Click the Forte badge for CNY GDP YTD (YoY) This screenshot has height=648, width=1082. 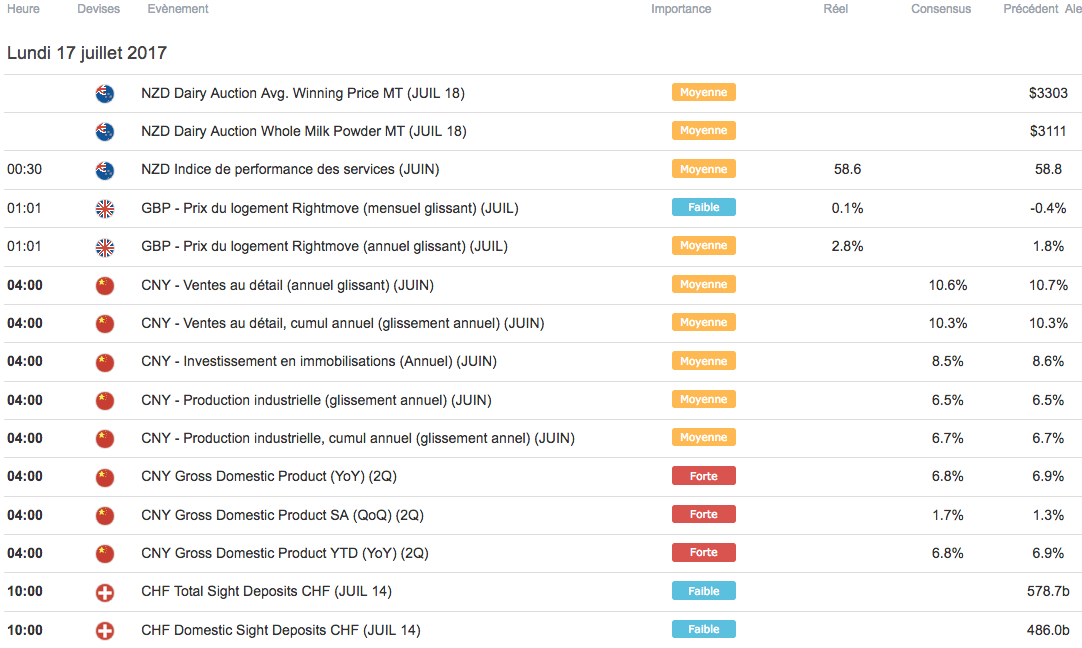click(x=703, y=552)
